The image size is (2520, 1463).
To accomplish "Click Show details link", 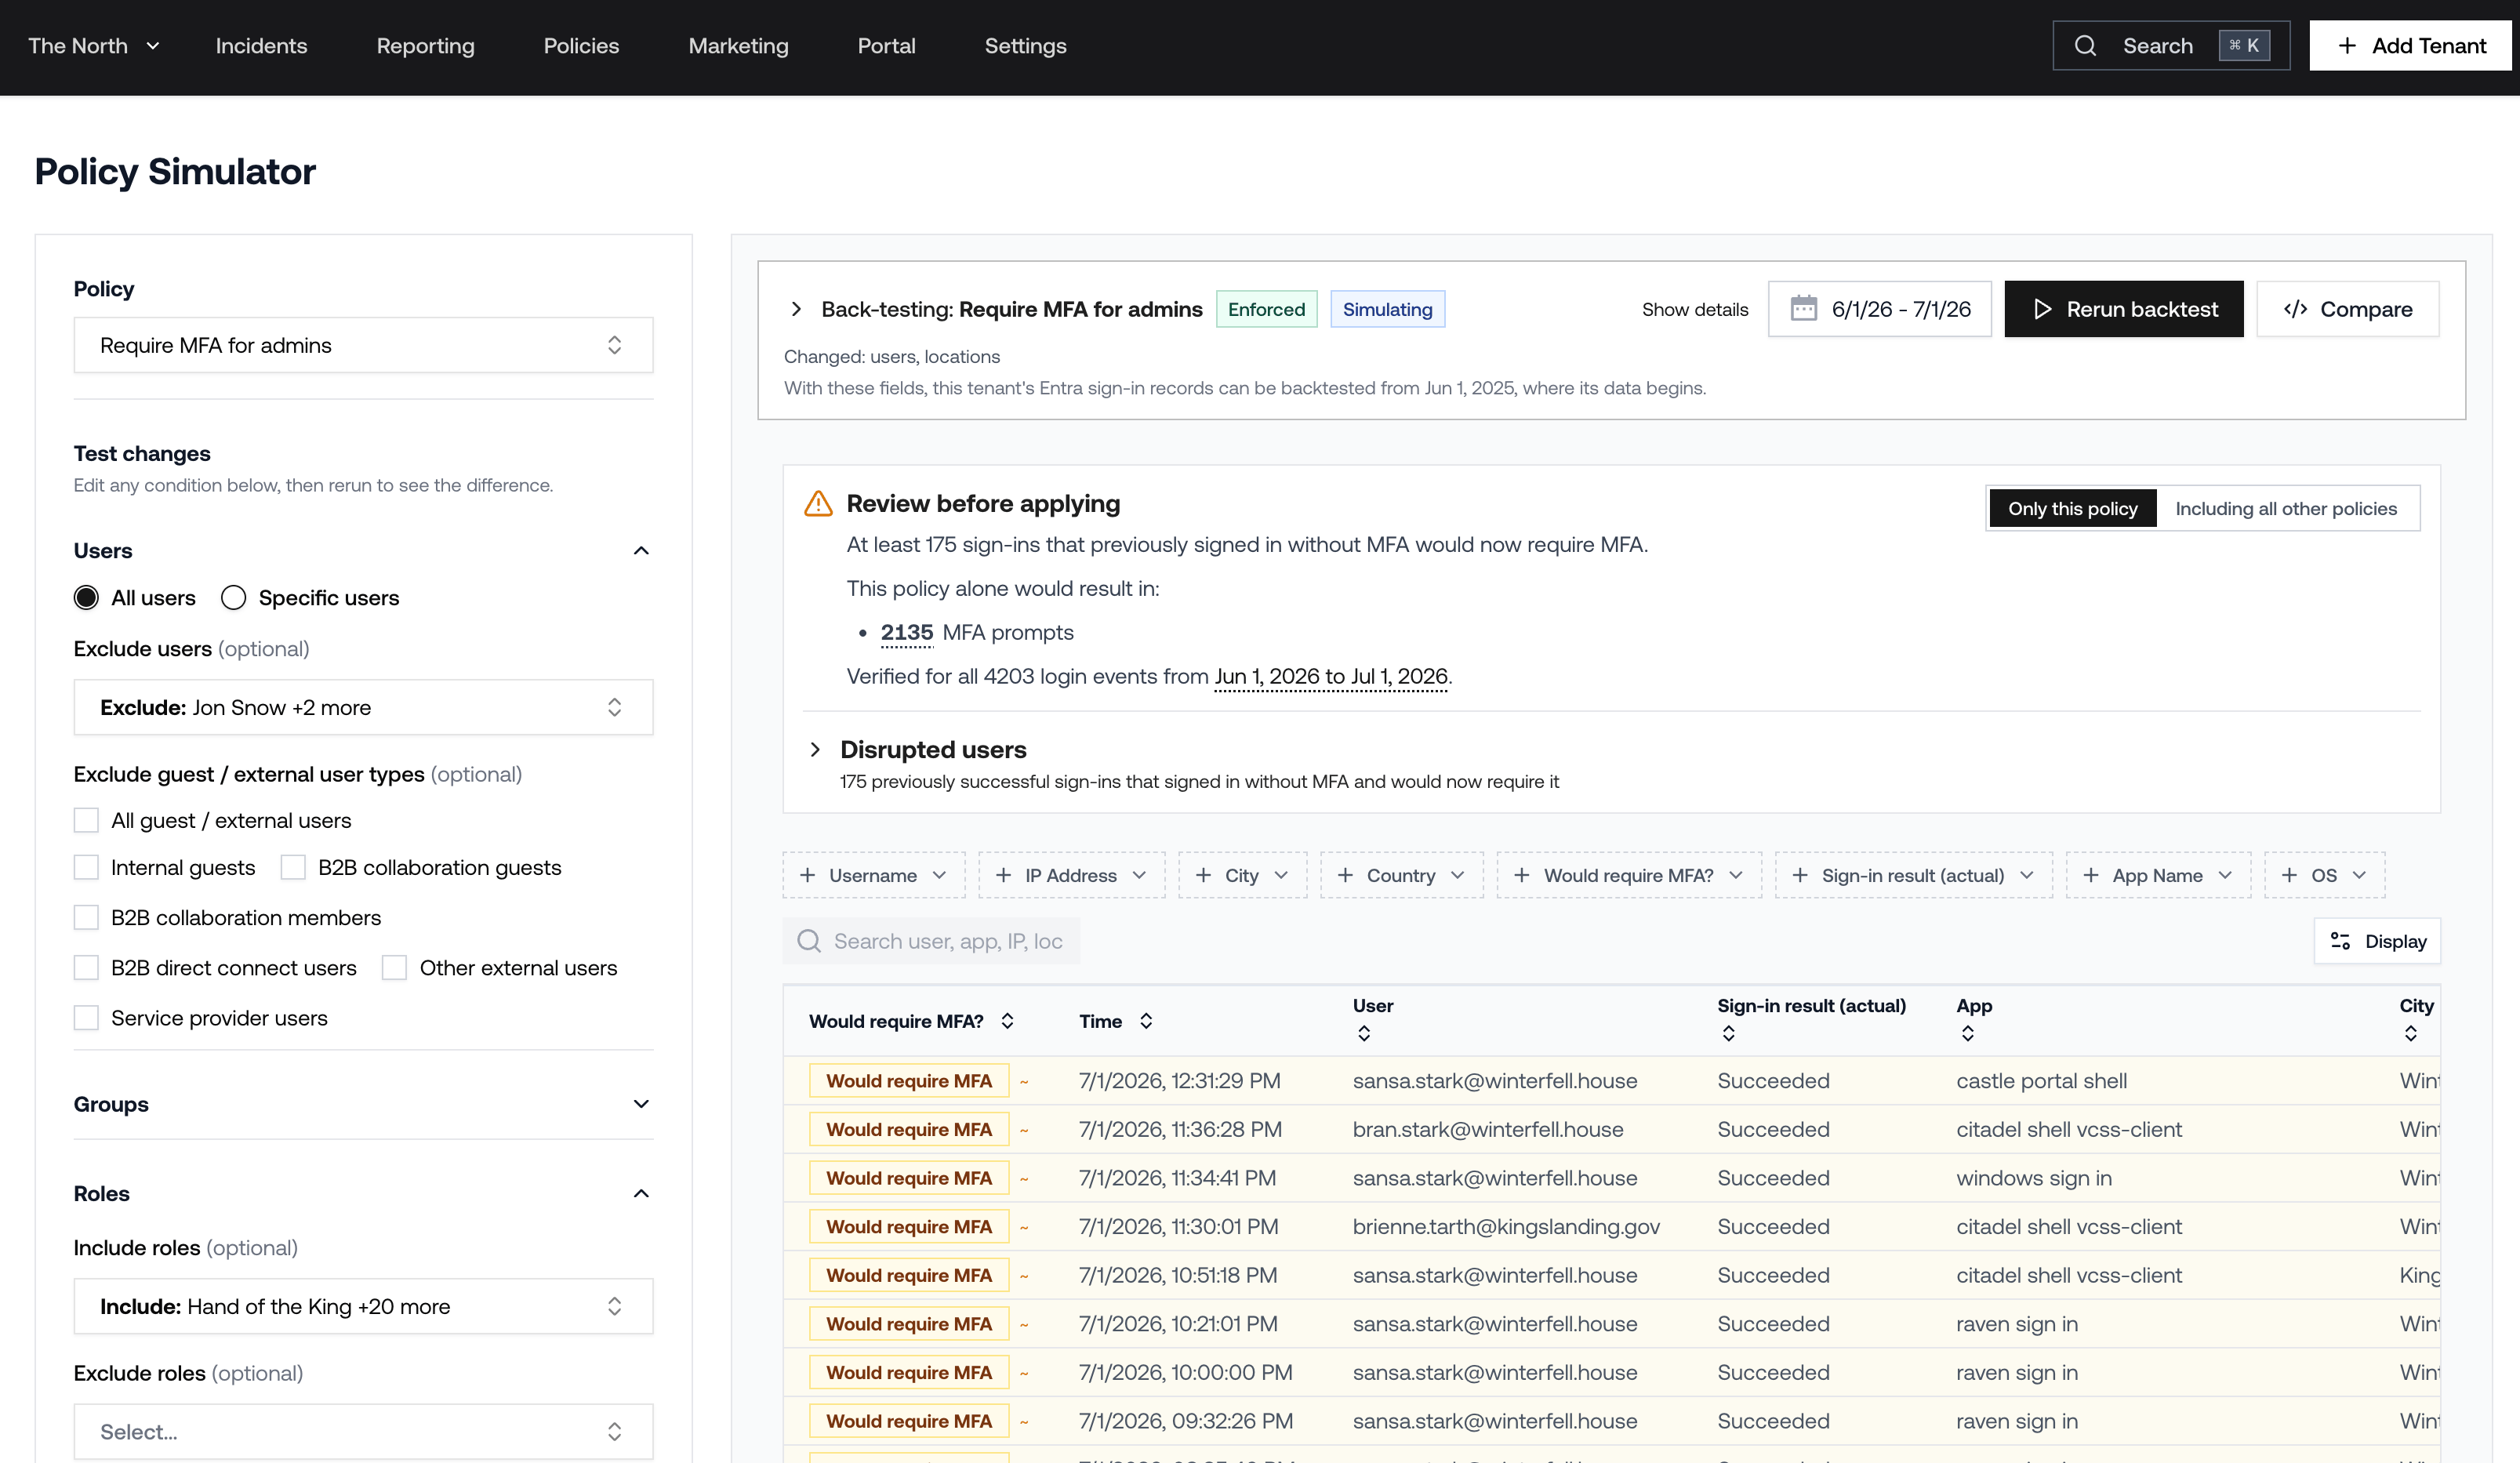I will tap(1694, 310).
